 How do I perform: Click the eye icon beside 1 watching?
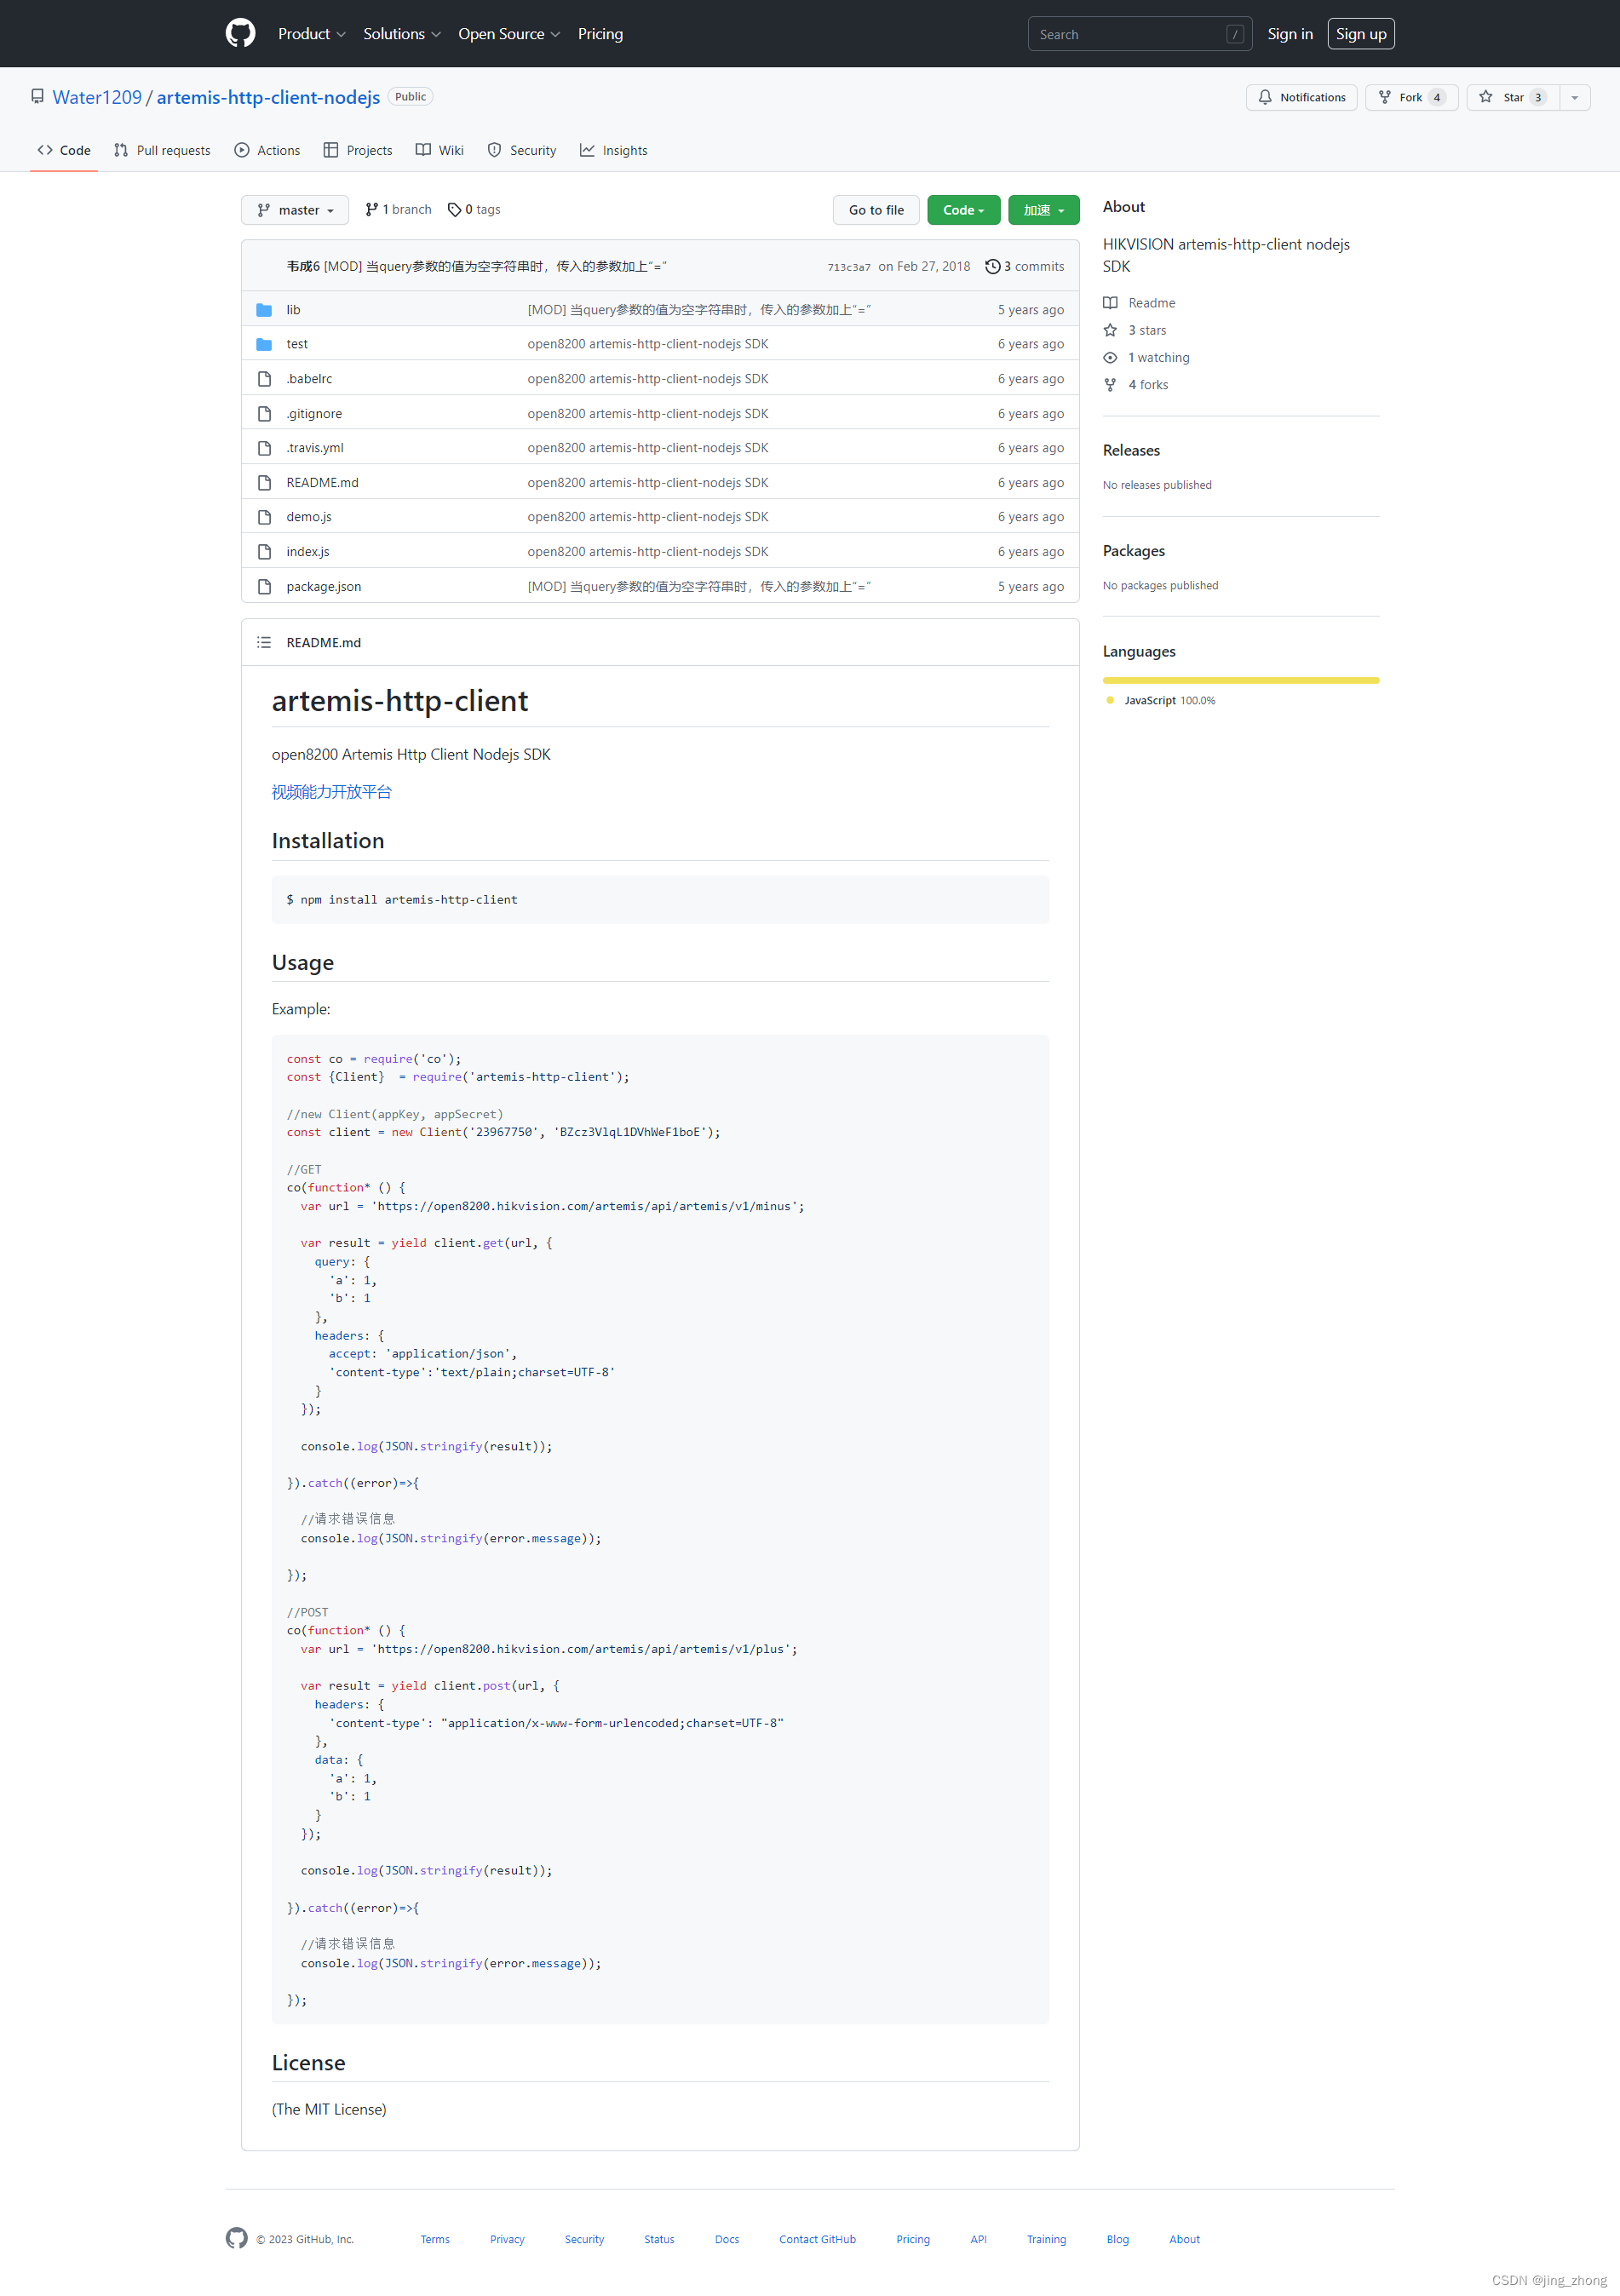pyautogui.click(x=1110, y=357)
